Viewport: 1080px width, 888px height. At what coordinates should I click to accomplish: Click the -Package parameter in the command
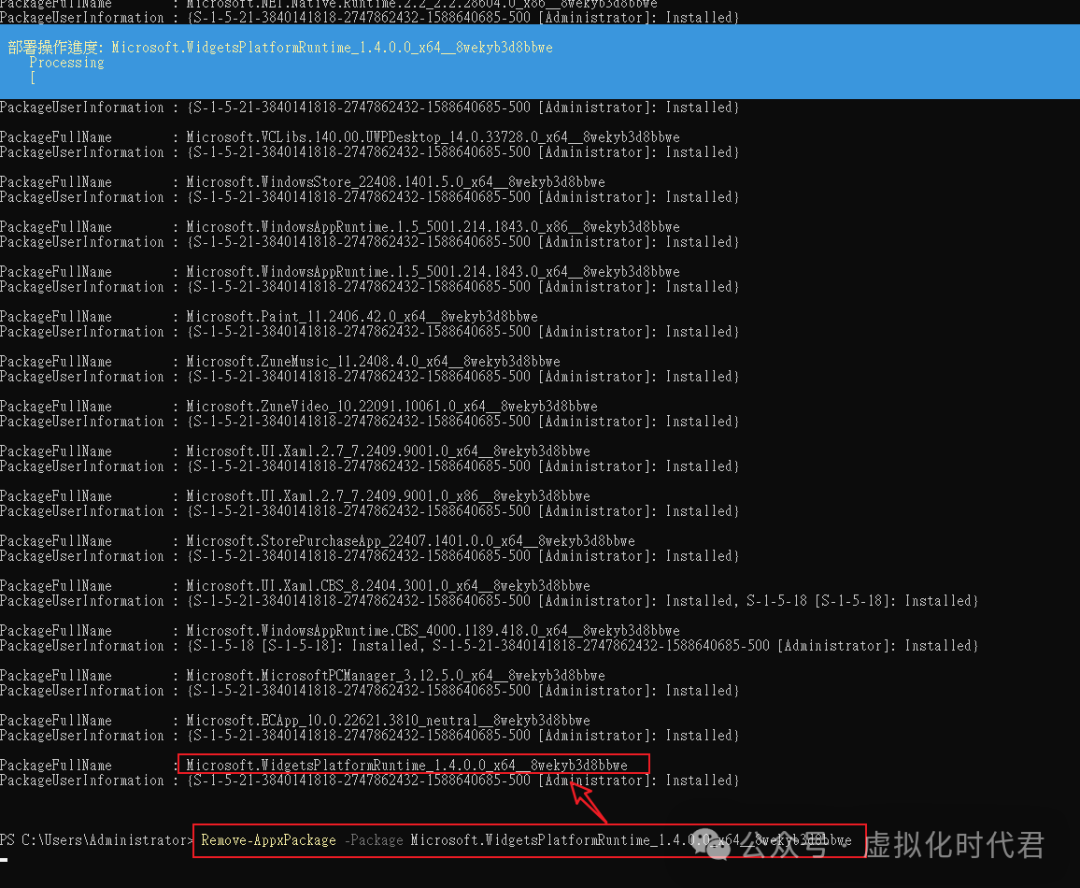pos(374,840)
